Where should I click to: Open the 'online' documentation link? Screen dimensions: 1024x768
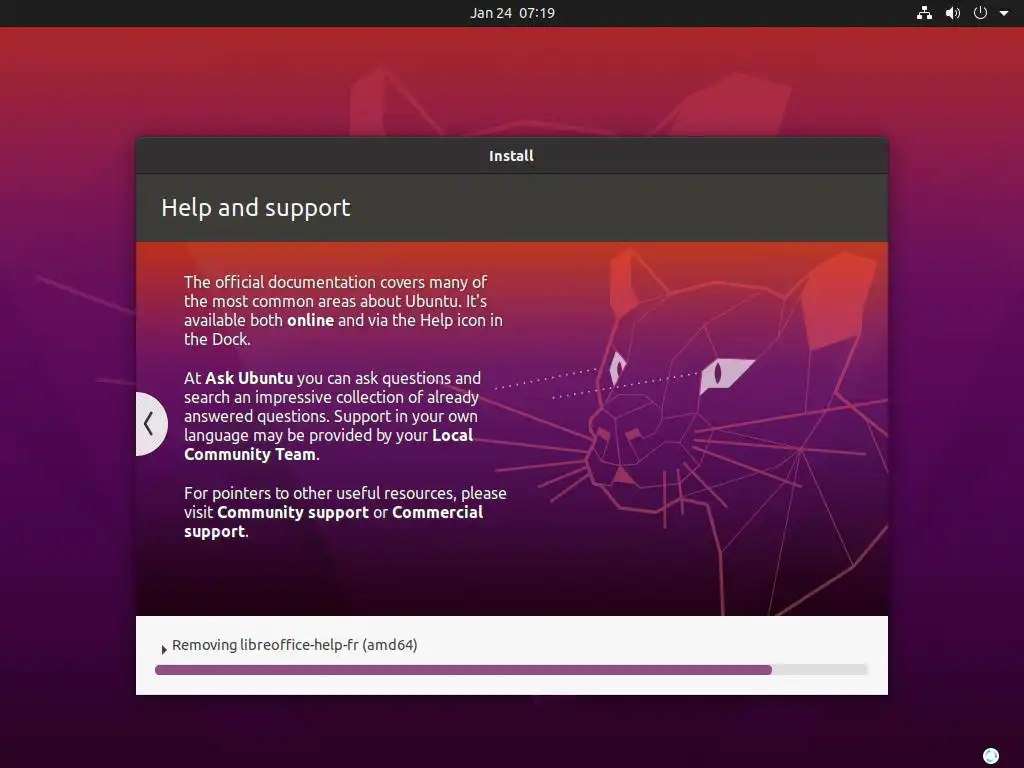[310, 320]
